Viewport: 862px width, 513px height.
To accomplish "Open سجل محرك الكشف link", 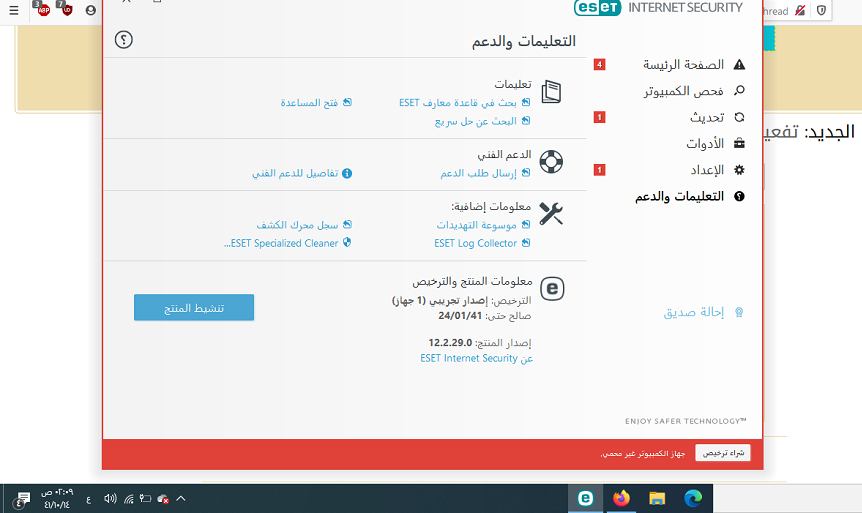I will 297,225.
